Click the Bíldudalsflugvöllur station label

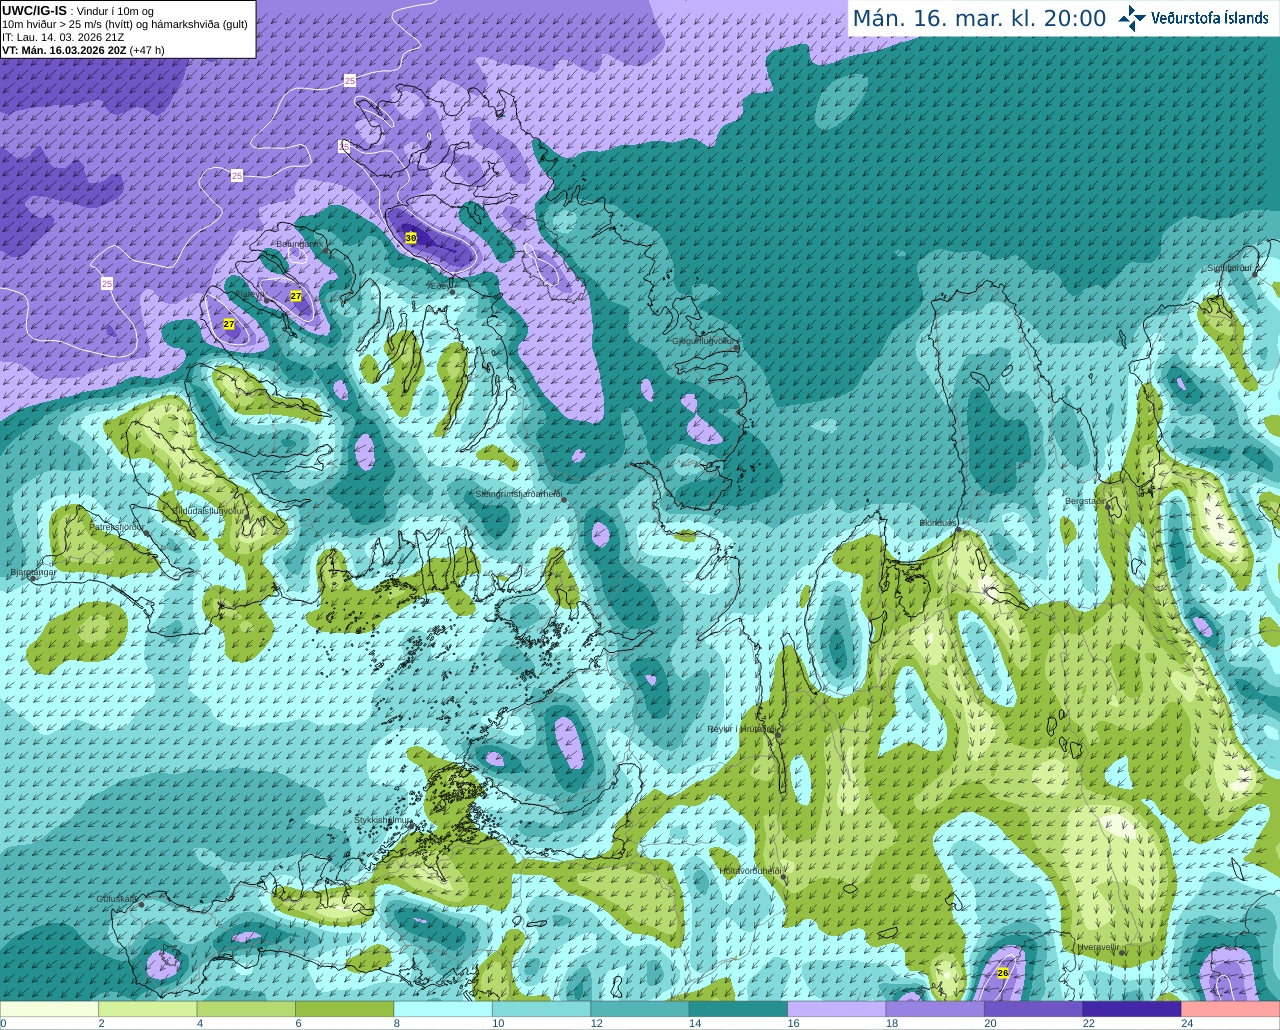208,510
